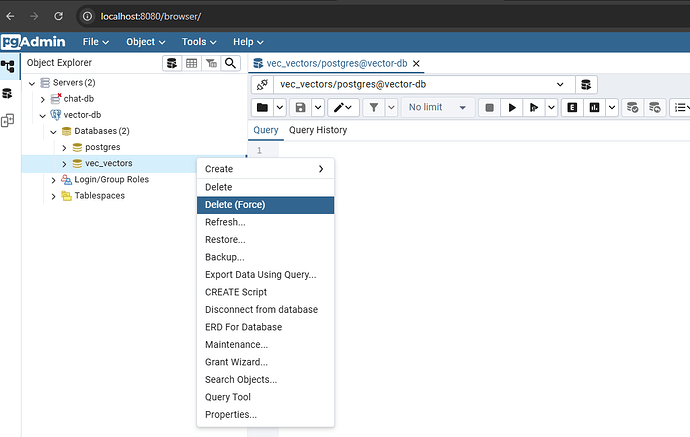690x437 pixels.
Task: Open the Query Tool icon in the left sidebar
Action: [7, 93]
